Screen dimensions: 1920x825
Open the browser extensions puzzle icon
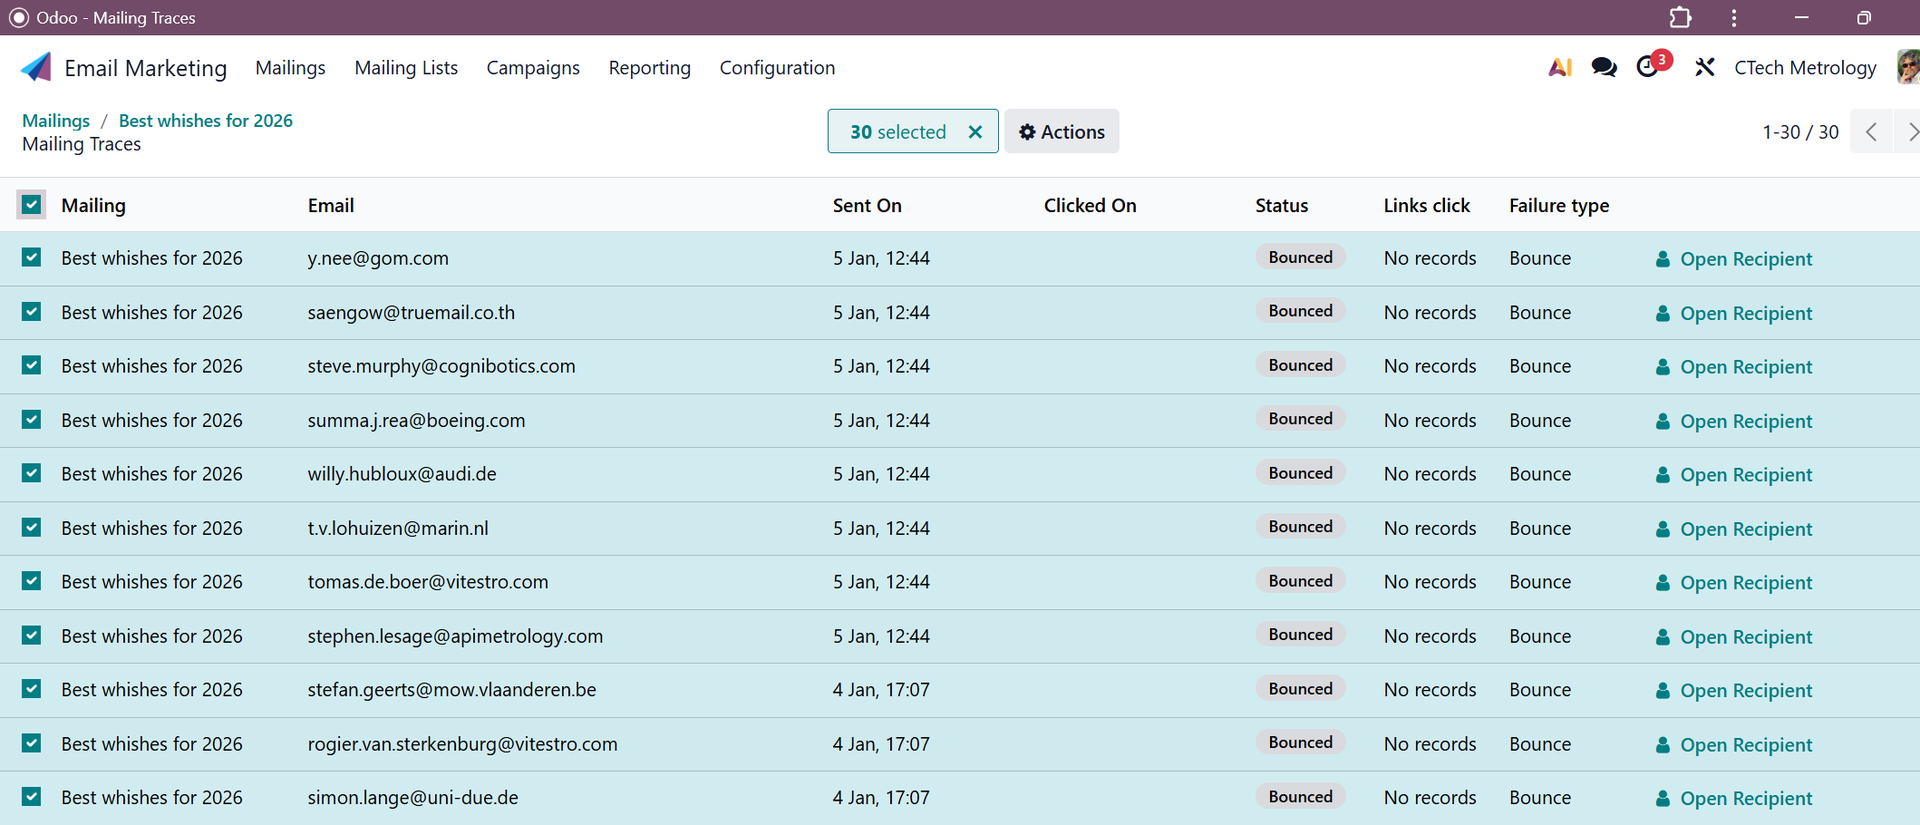click(1680, 18)
